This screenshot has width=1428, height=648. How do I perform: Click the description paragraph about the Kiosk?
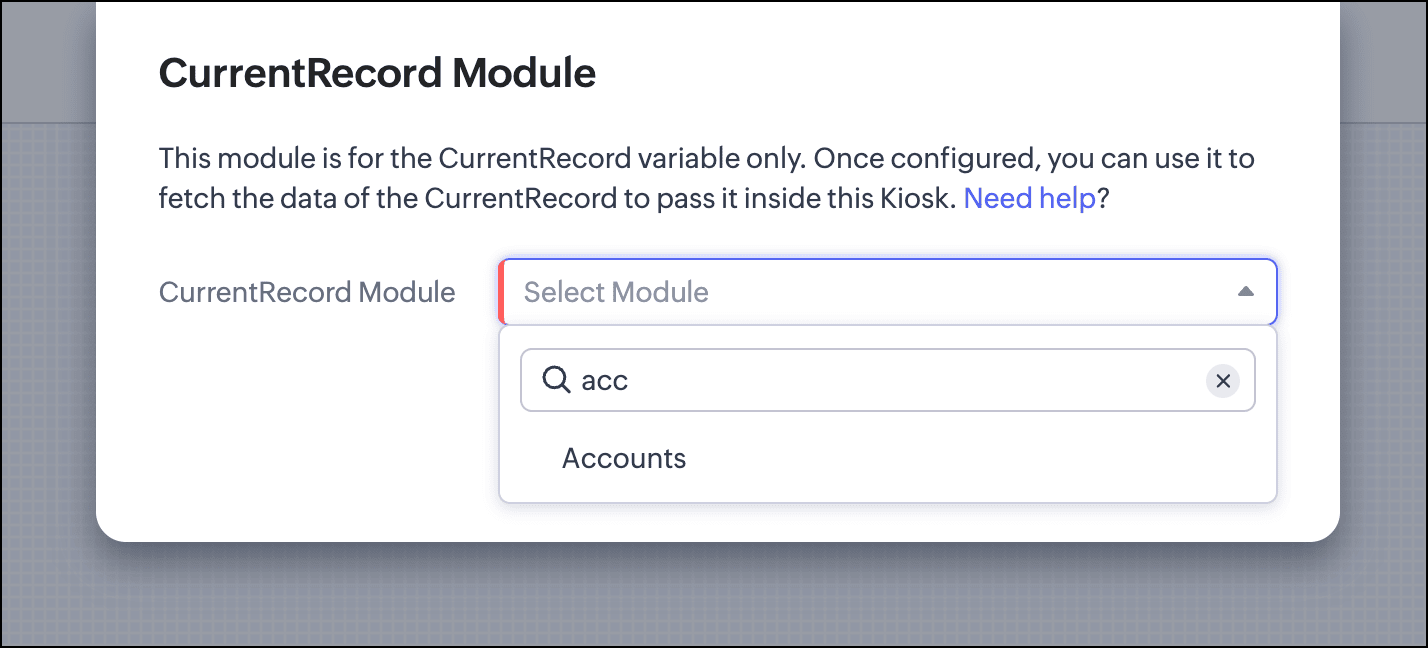[706, 178]
